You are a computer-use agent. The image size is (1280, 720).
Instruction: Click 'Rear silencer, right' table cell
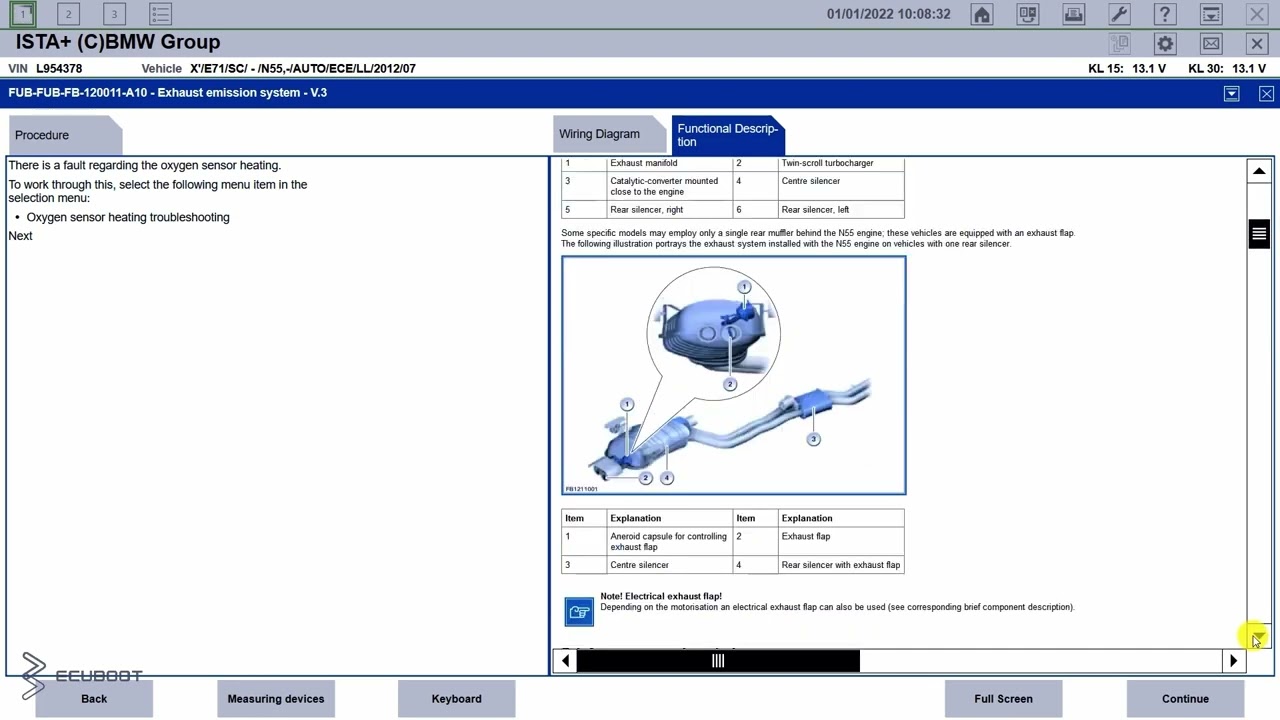669,210
